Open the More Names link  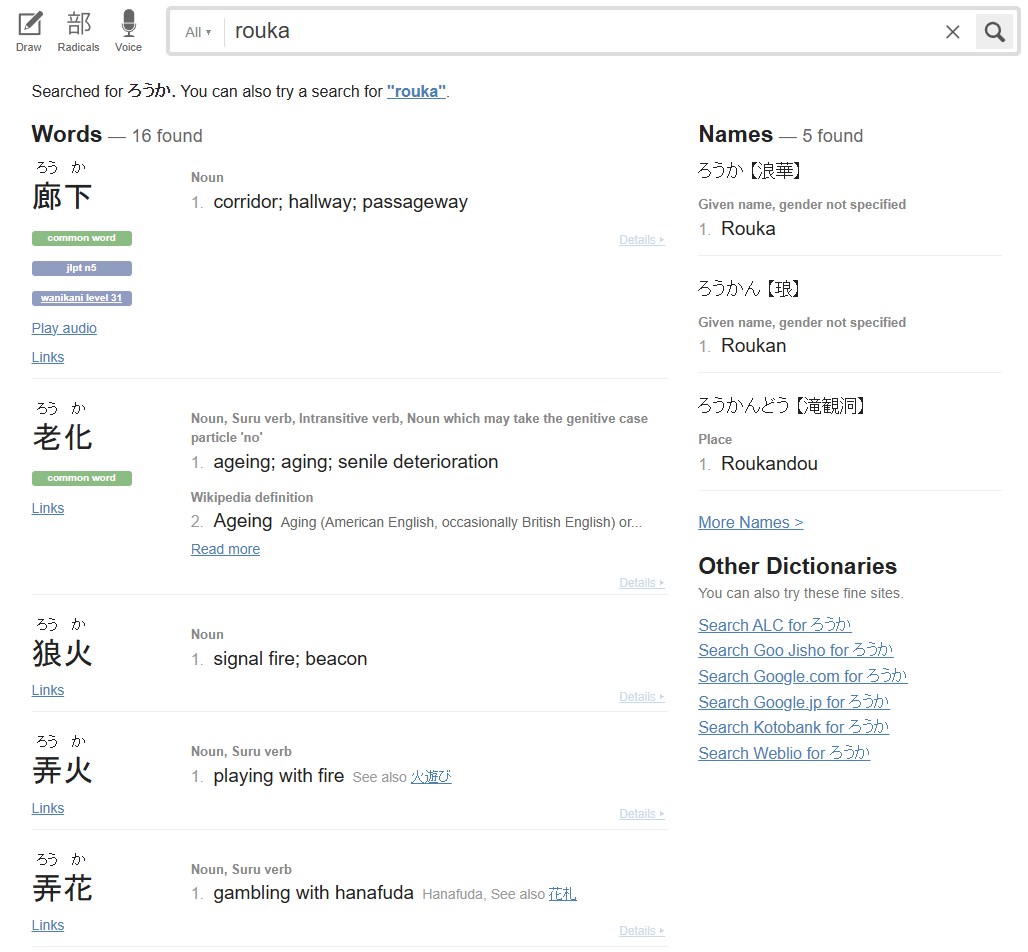tap(751, 523)
